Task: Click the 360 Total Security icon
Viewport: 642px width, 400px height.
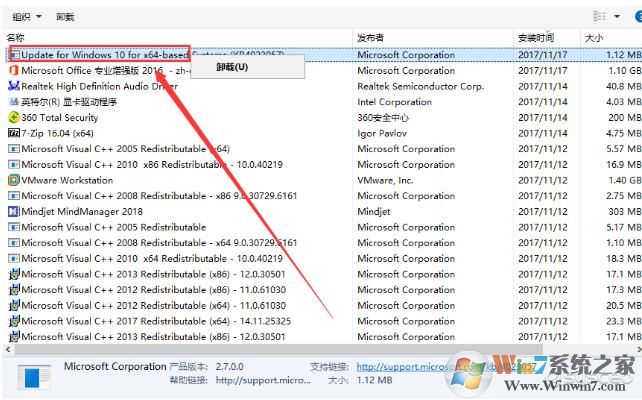Action: 14,118
